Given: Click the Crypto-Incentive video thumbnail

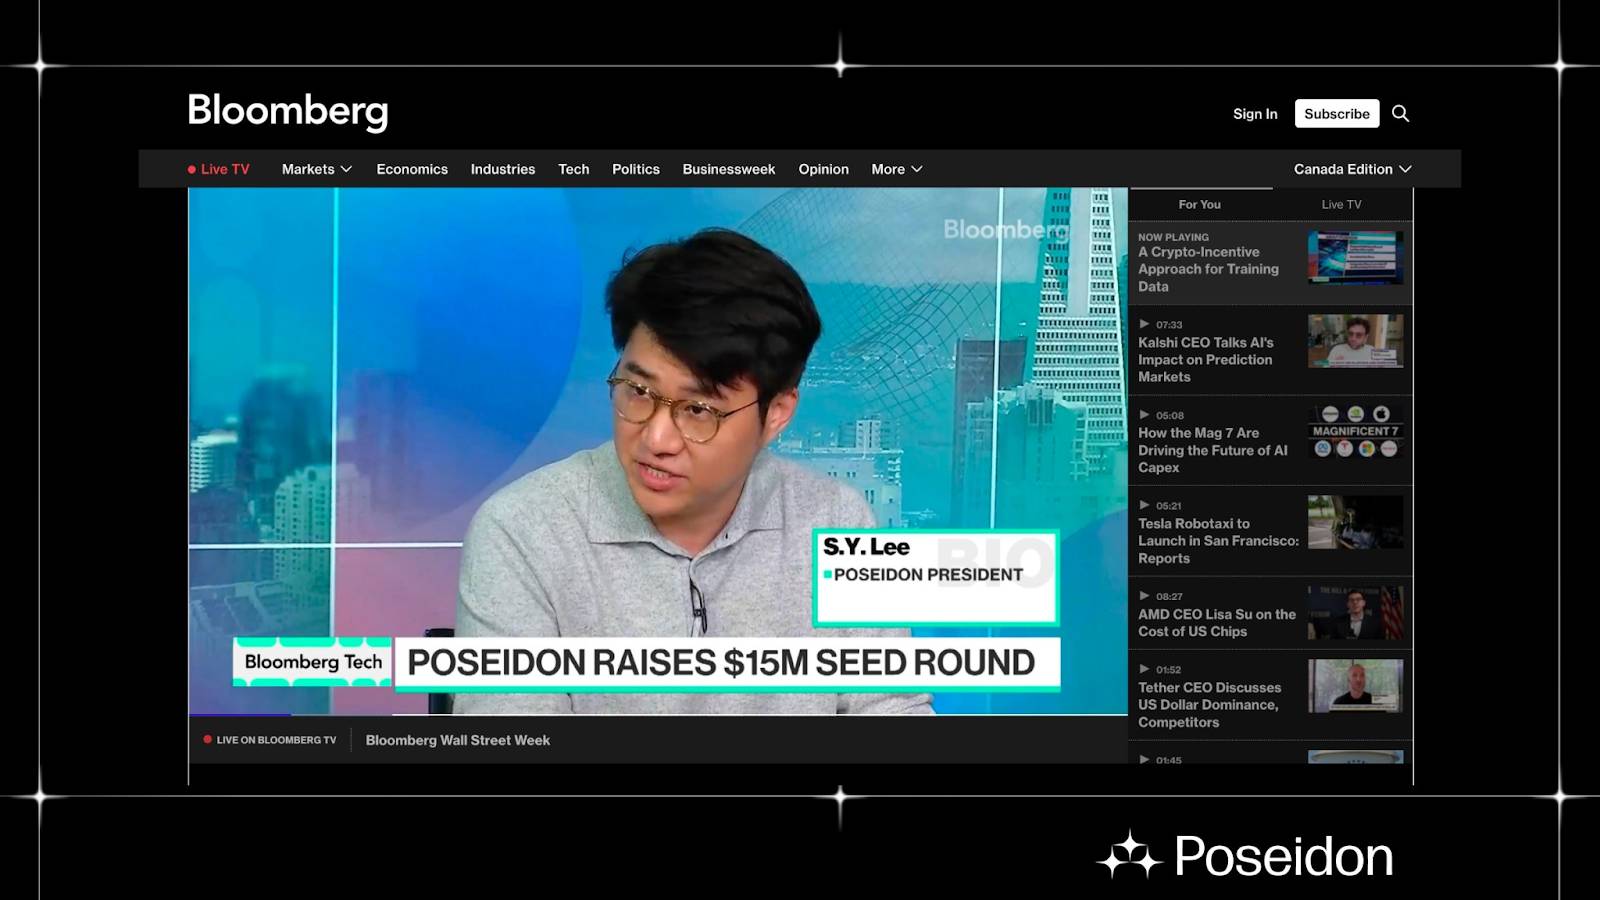Looking at the screenshot, I should (x=1355, y=257).
